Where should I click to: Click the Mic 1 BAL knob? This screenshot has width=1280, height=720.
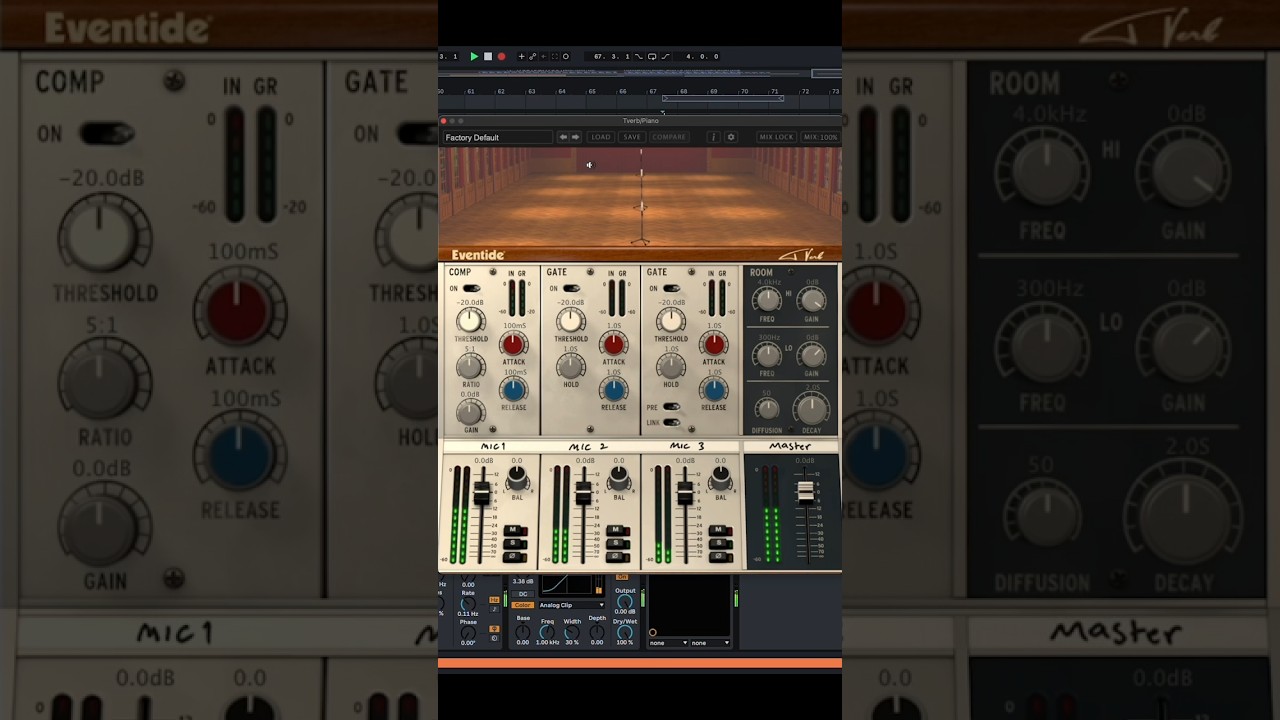click(x=517, y=478)
